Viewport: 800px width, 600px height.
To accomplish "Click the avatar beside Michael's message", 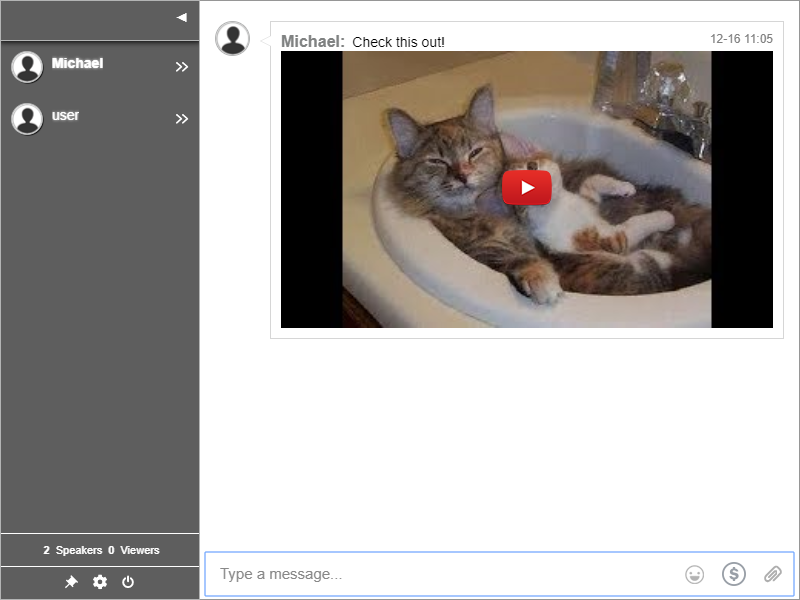I will click(x=233, y=39).
